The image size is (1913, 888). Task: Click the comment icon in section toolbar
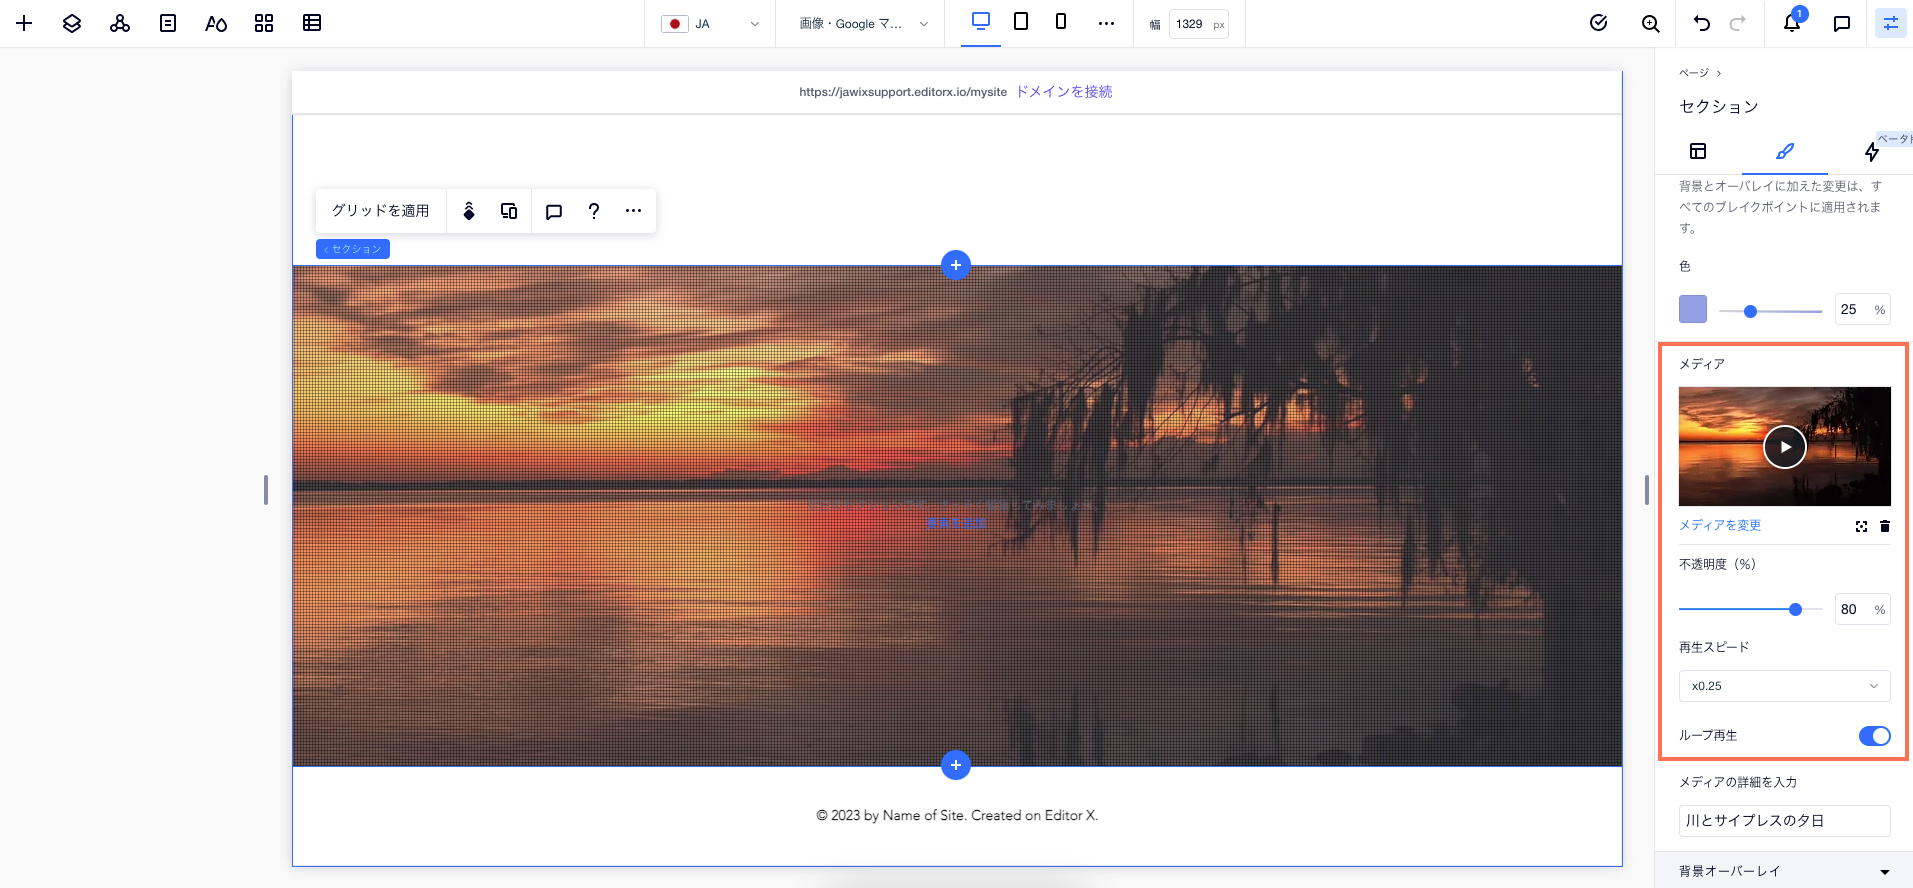(554, 211)
